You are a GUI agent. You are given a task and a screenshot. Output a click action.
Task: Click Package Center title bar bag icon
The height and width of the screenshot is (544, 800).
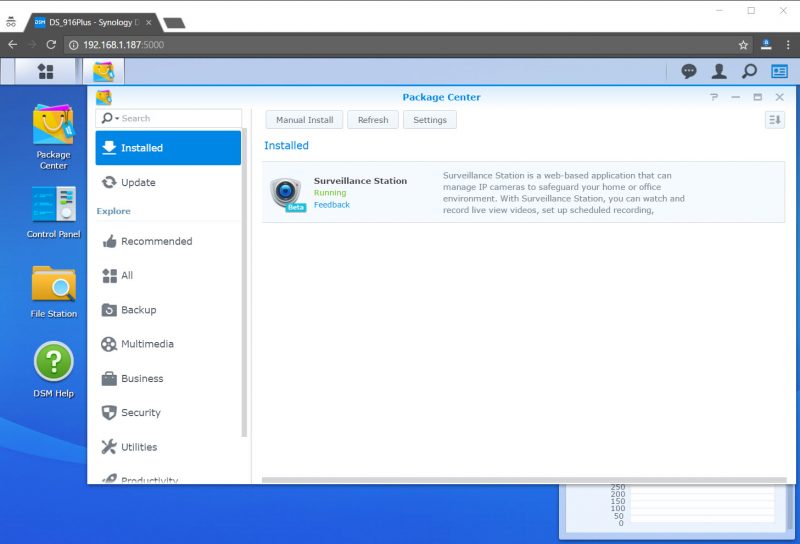pos(104,97)
